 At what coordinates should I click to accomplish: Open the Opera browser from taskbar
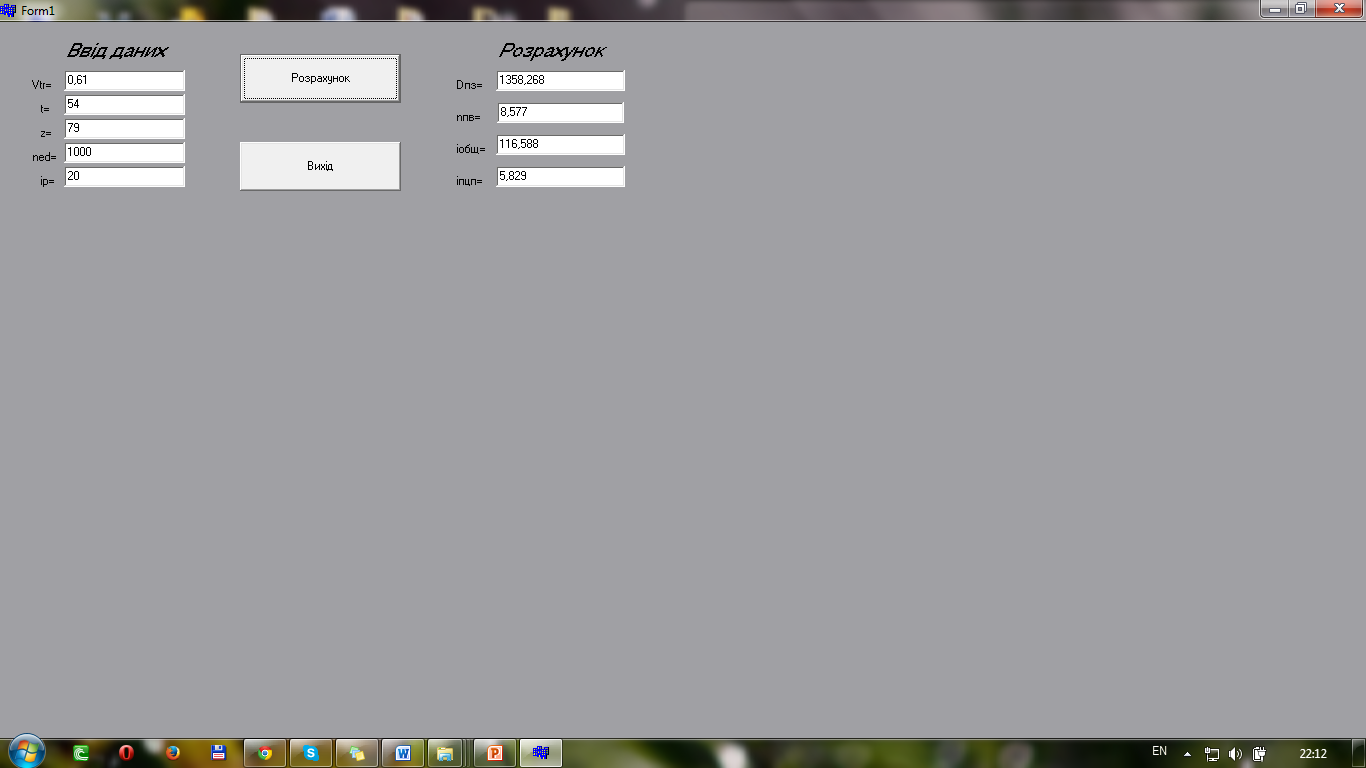click(x=126, y=753)
